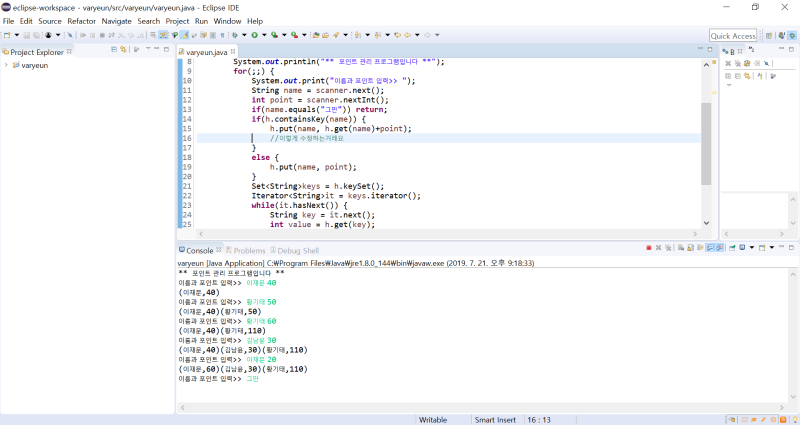
Task: Open the Coverage dropdown arrow
Action: point(284,35)
